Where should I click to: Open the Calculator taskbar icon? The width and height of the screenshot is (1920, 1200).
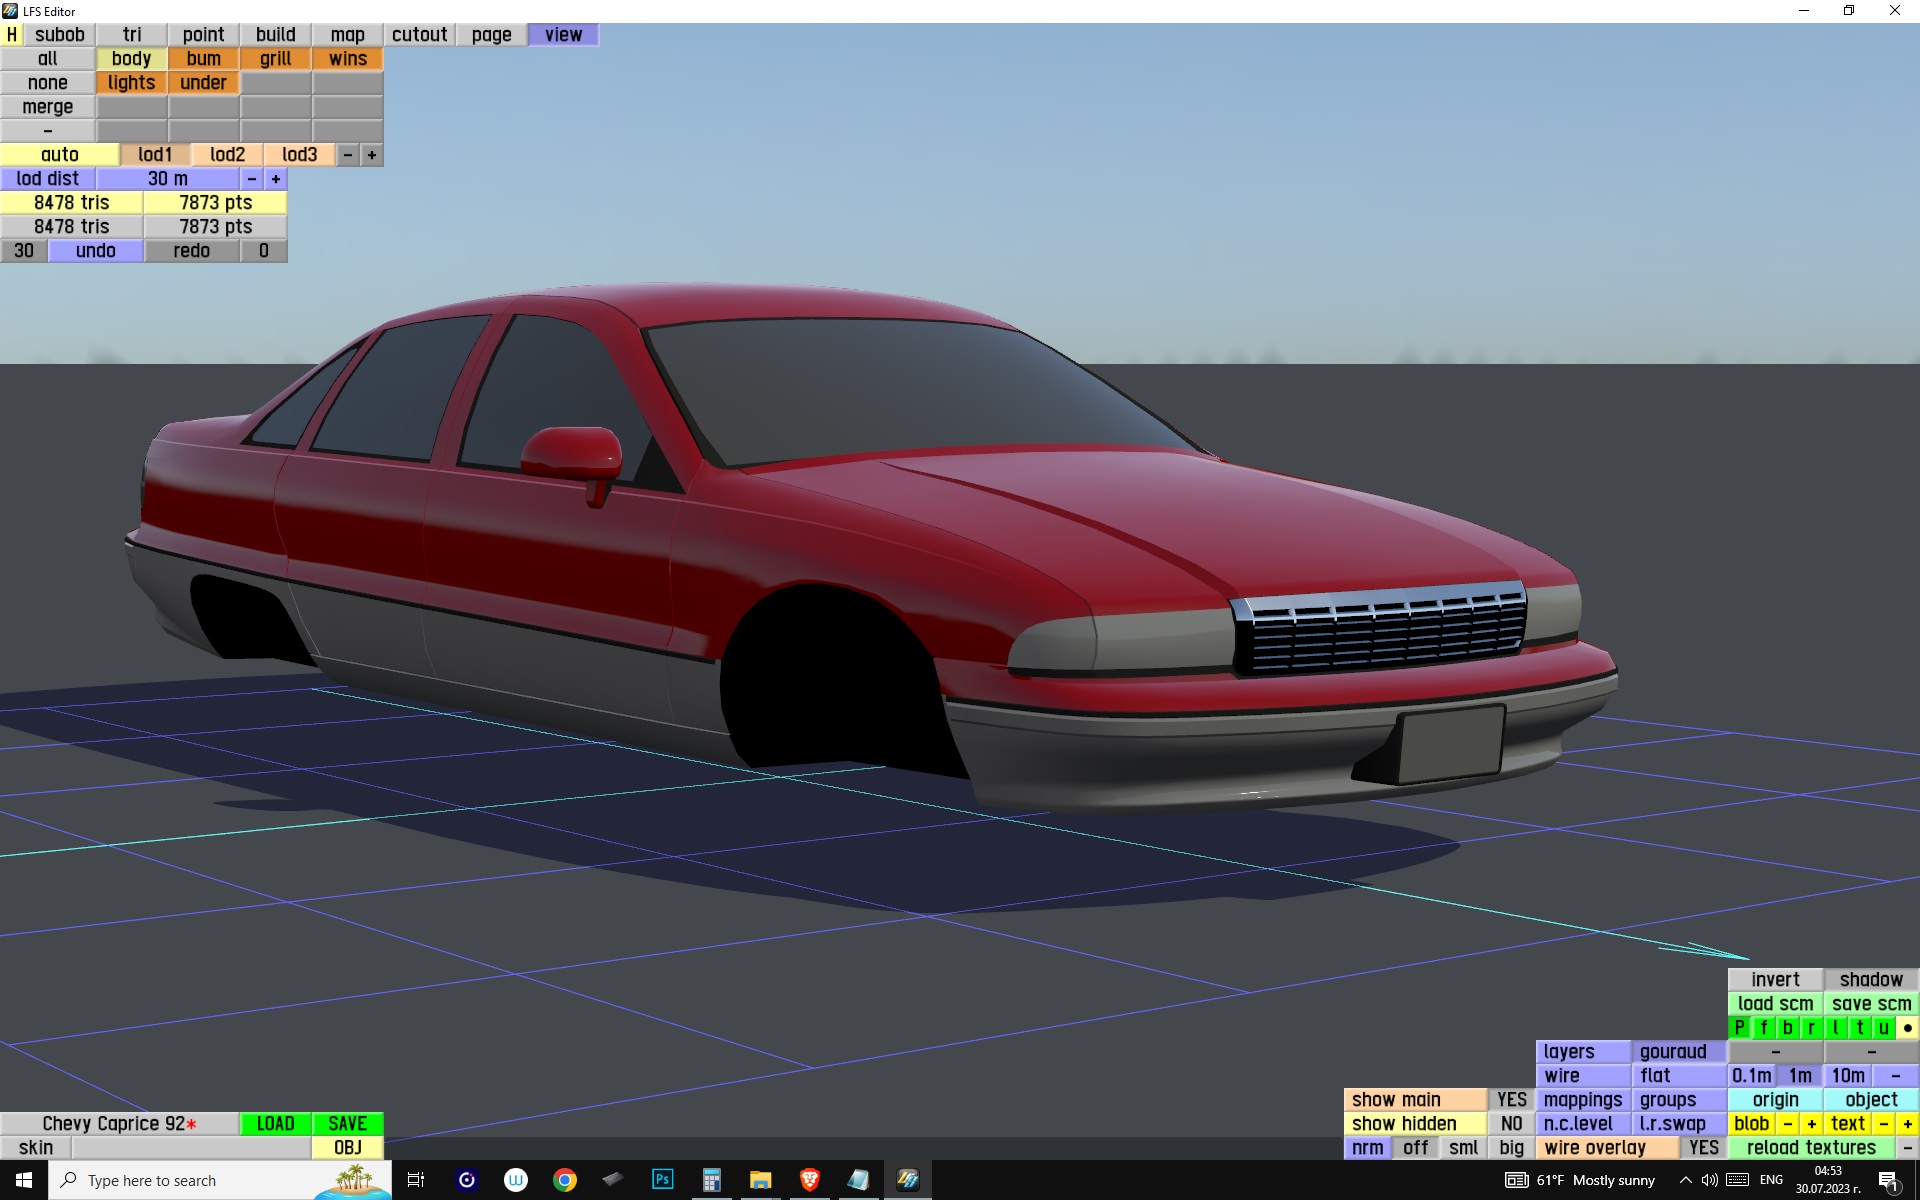click(x=711, y=1180)
